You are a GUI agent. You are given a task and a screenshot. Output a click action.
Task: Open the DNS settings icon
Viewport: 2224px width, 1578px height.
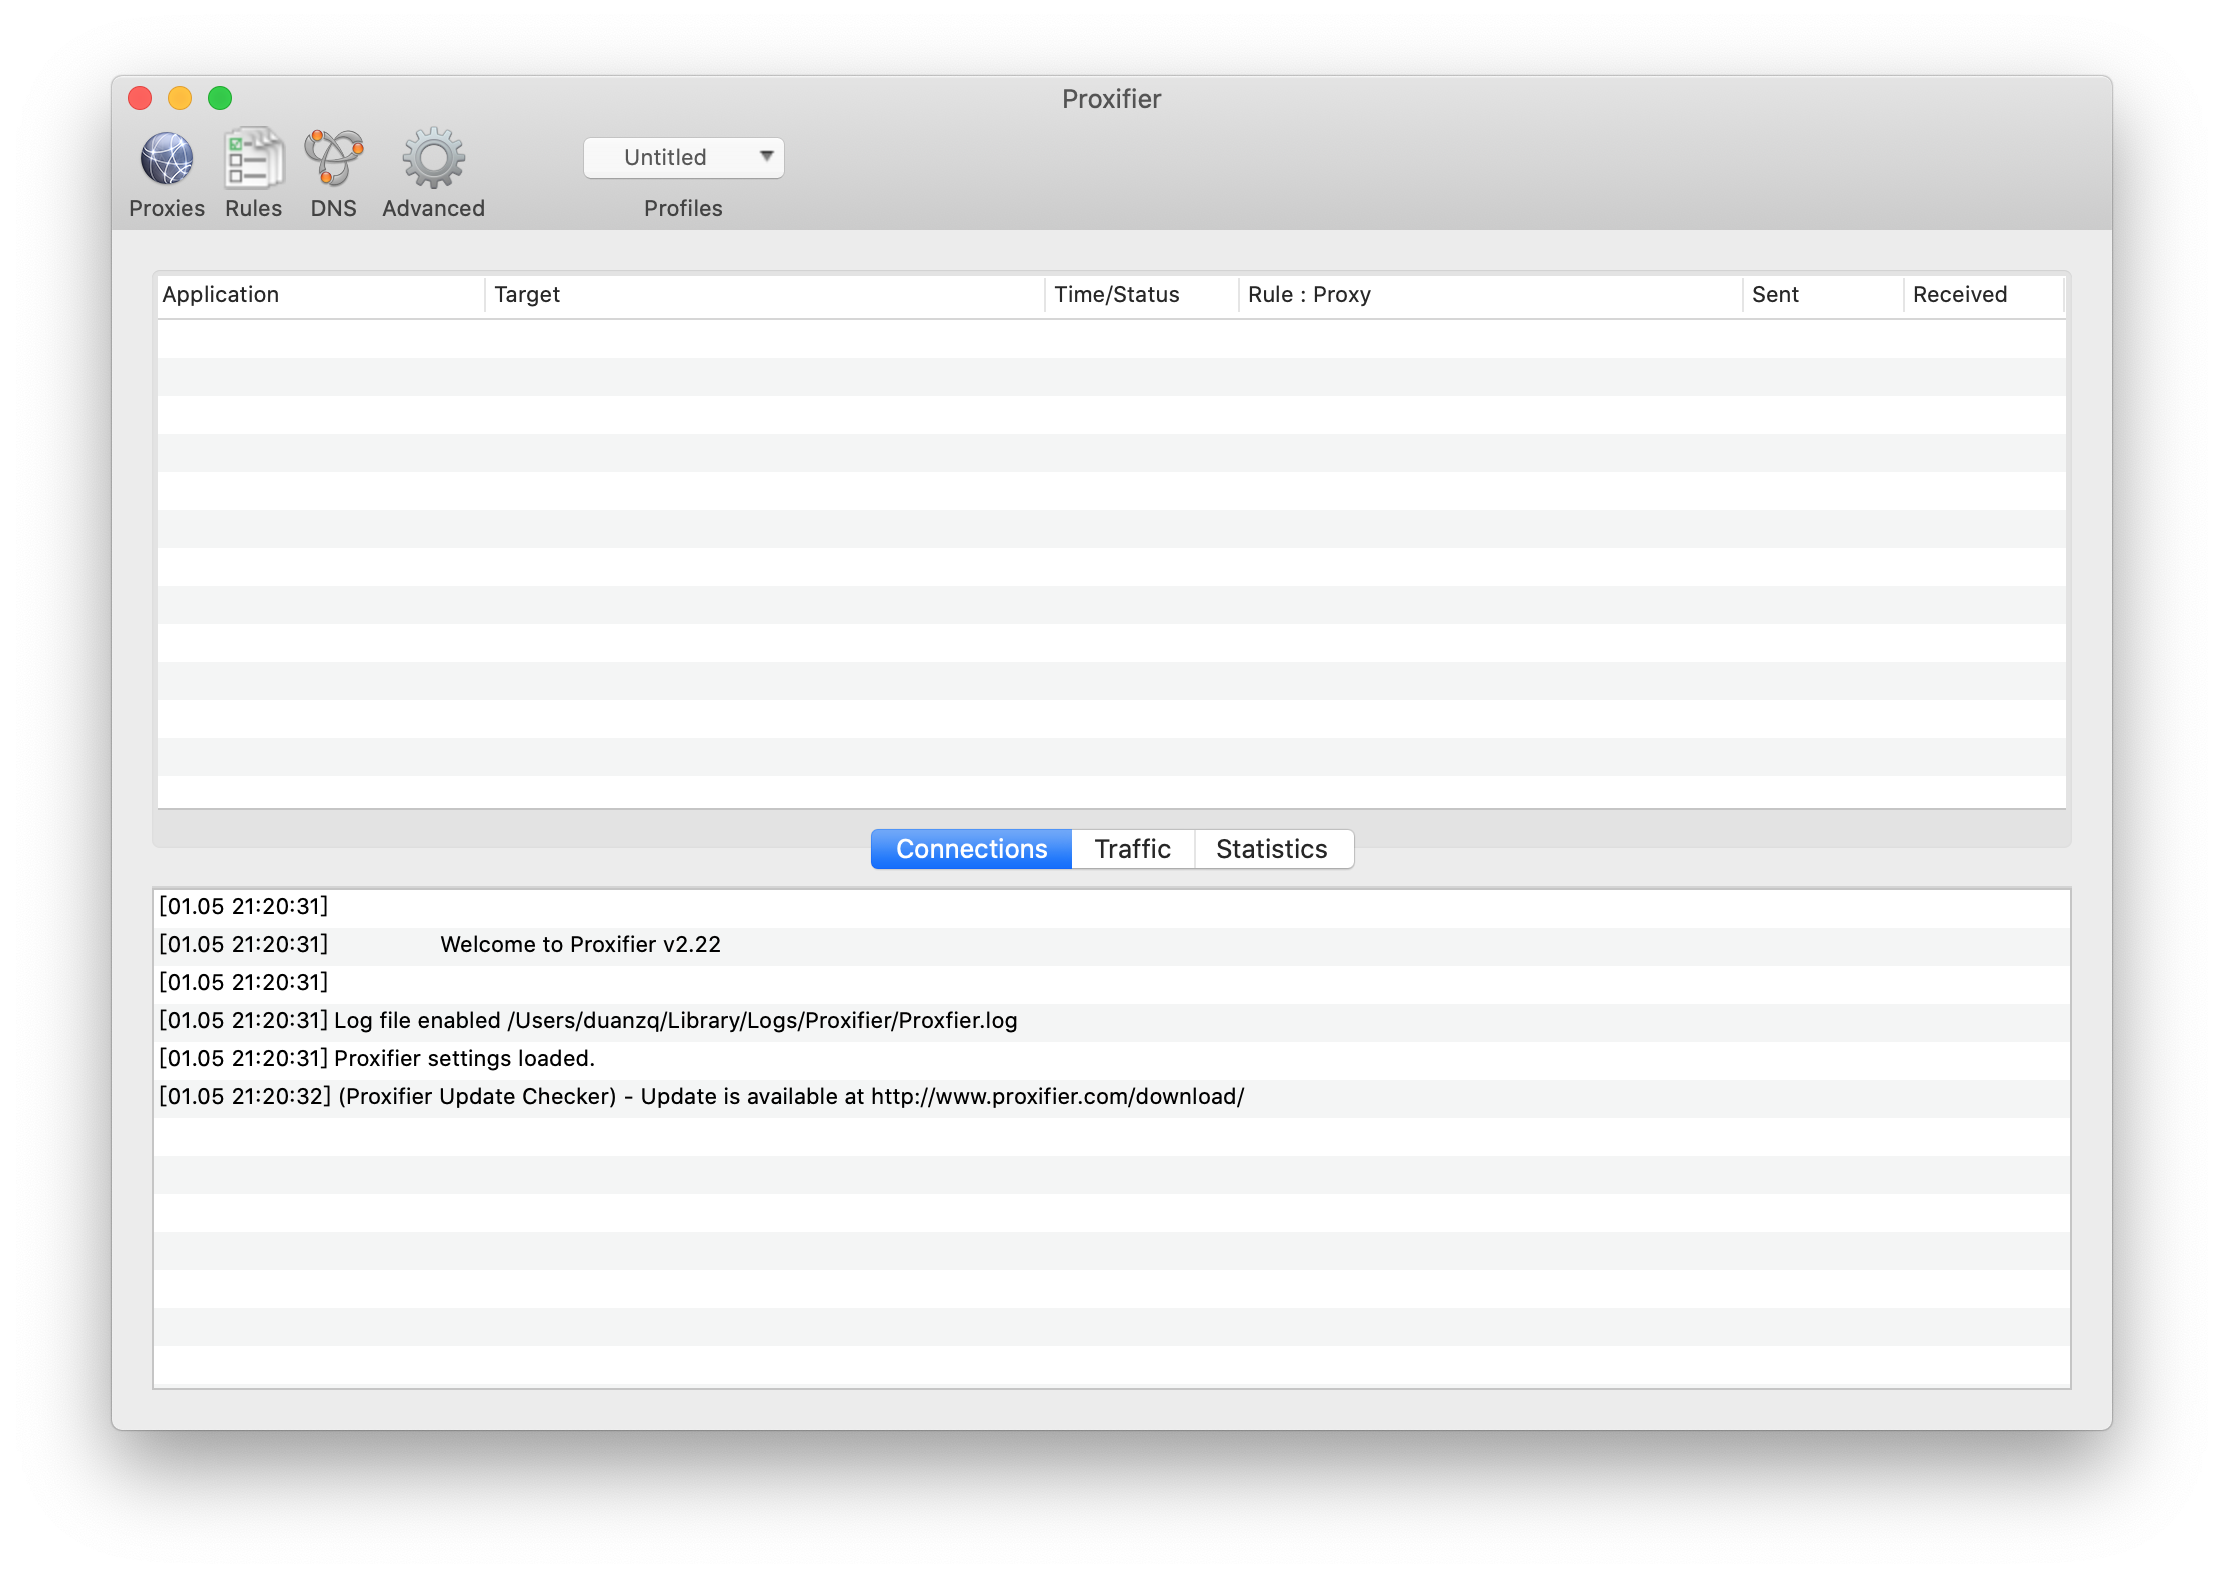[x=333, y=160]
